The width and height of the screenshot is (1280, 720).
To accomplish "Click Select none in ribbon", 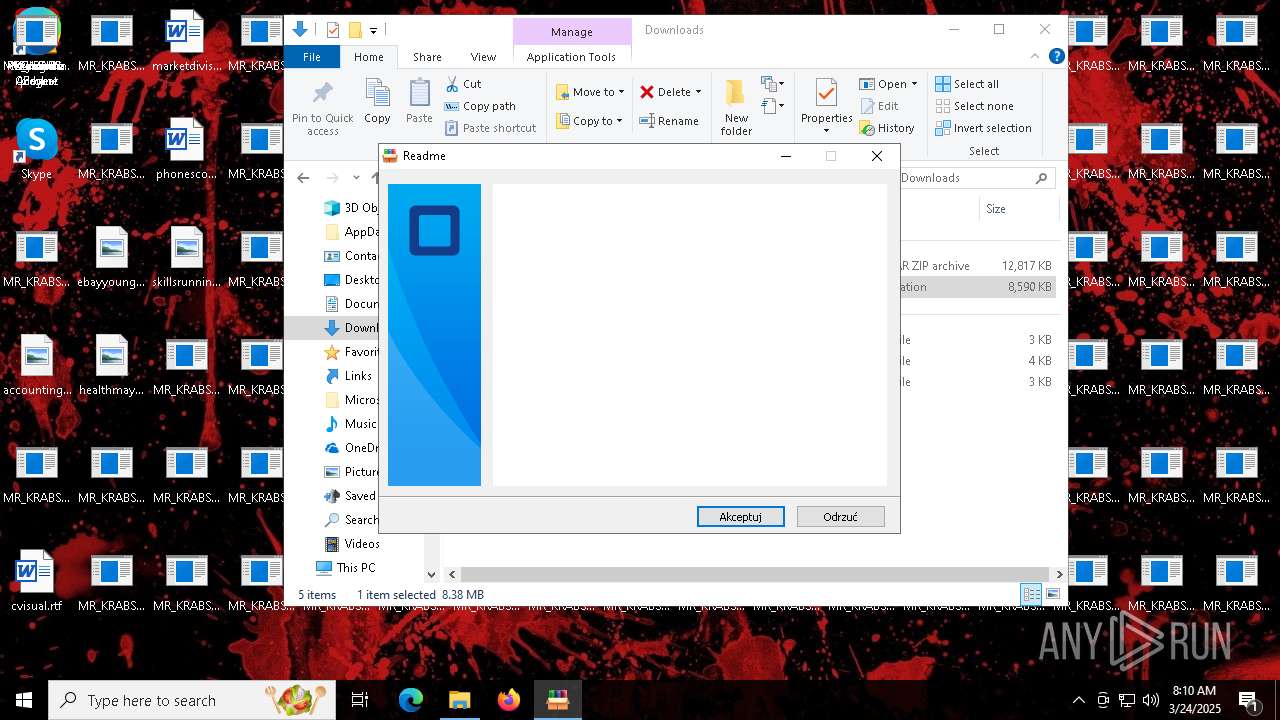I will pos(974,106).
